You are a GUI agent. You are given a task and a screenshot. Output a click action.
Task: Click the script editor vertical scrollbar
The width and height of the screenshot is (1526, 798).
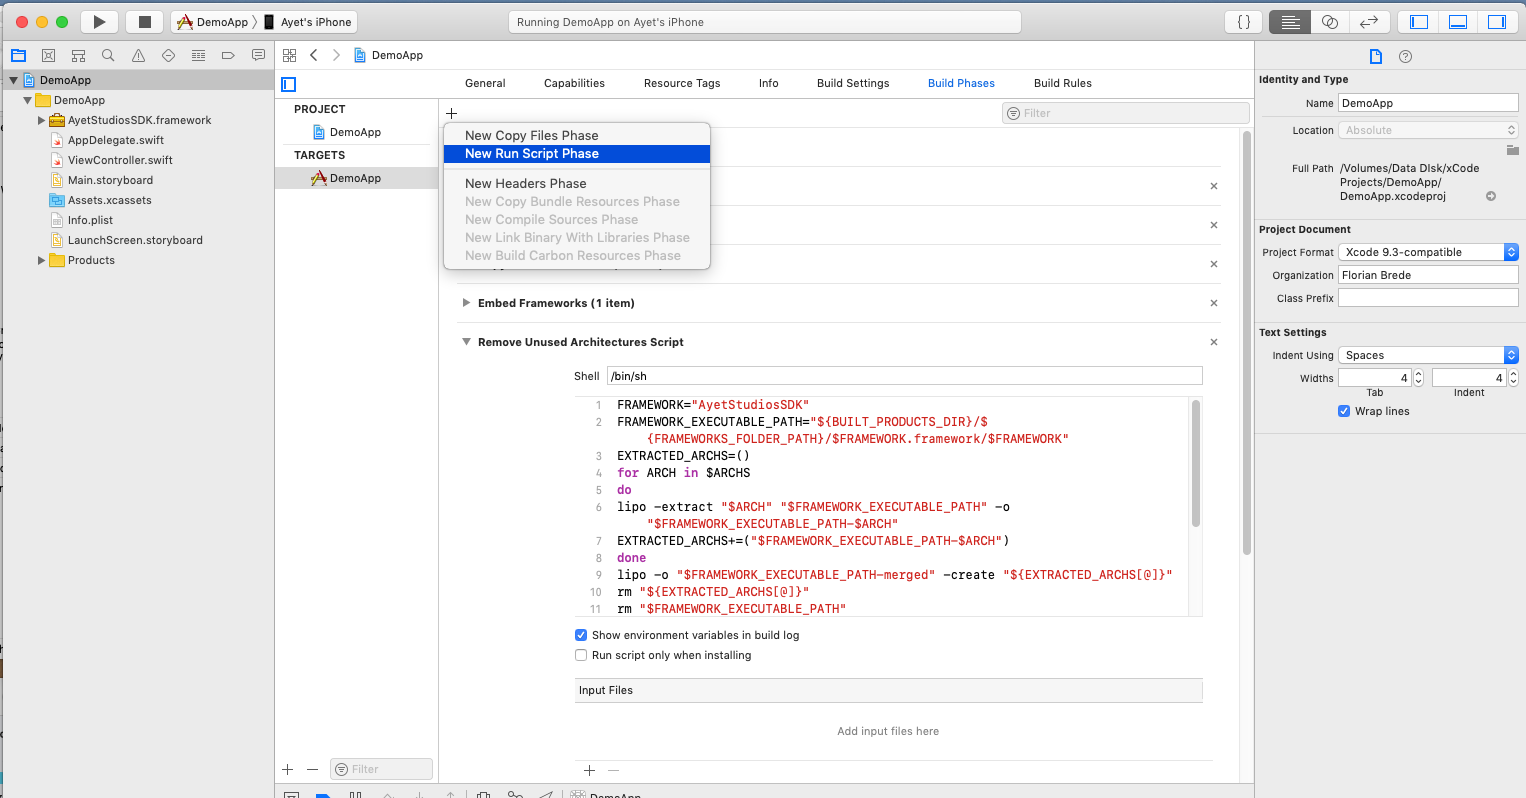point(1195,464)
